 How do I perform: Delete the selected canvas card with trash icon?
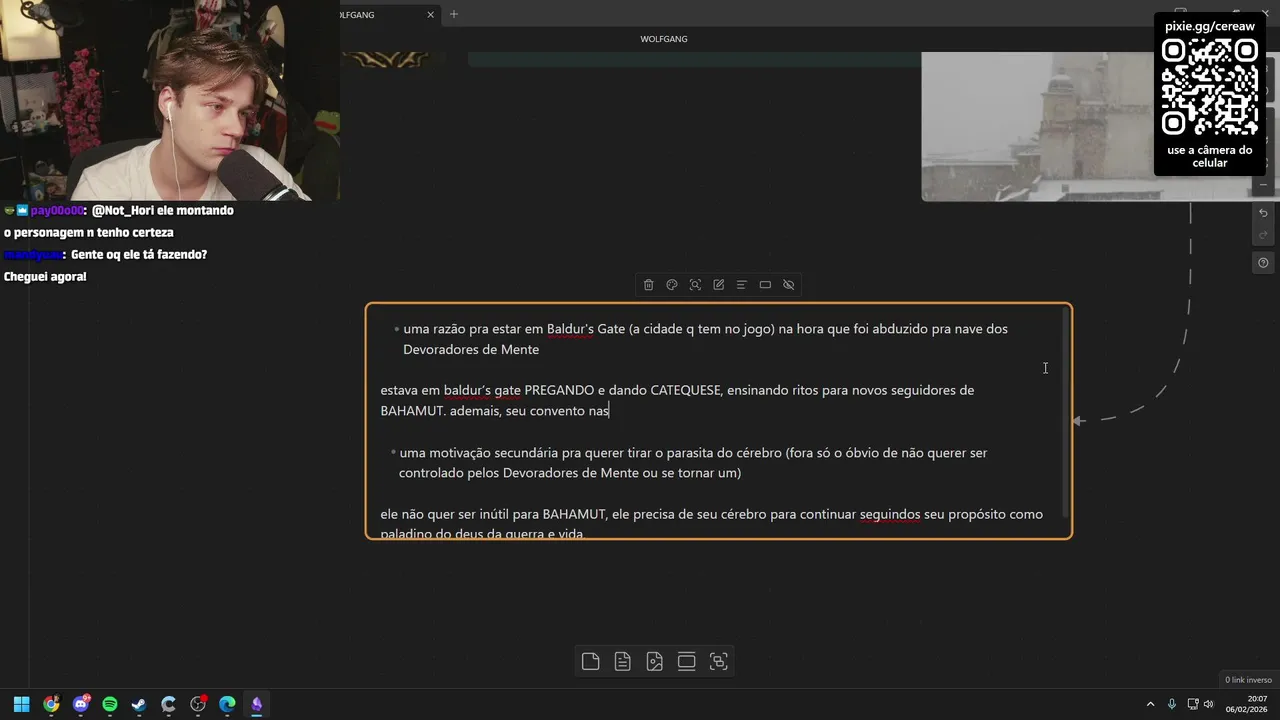pyautogui.click(x=648, y=285)
